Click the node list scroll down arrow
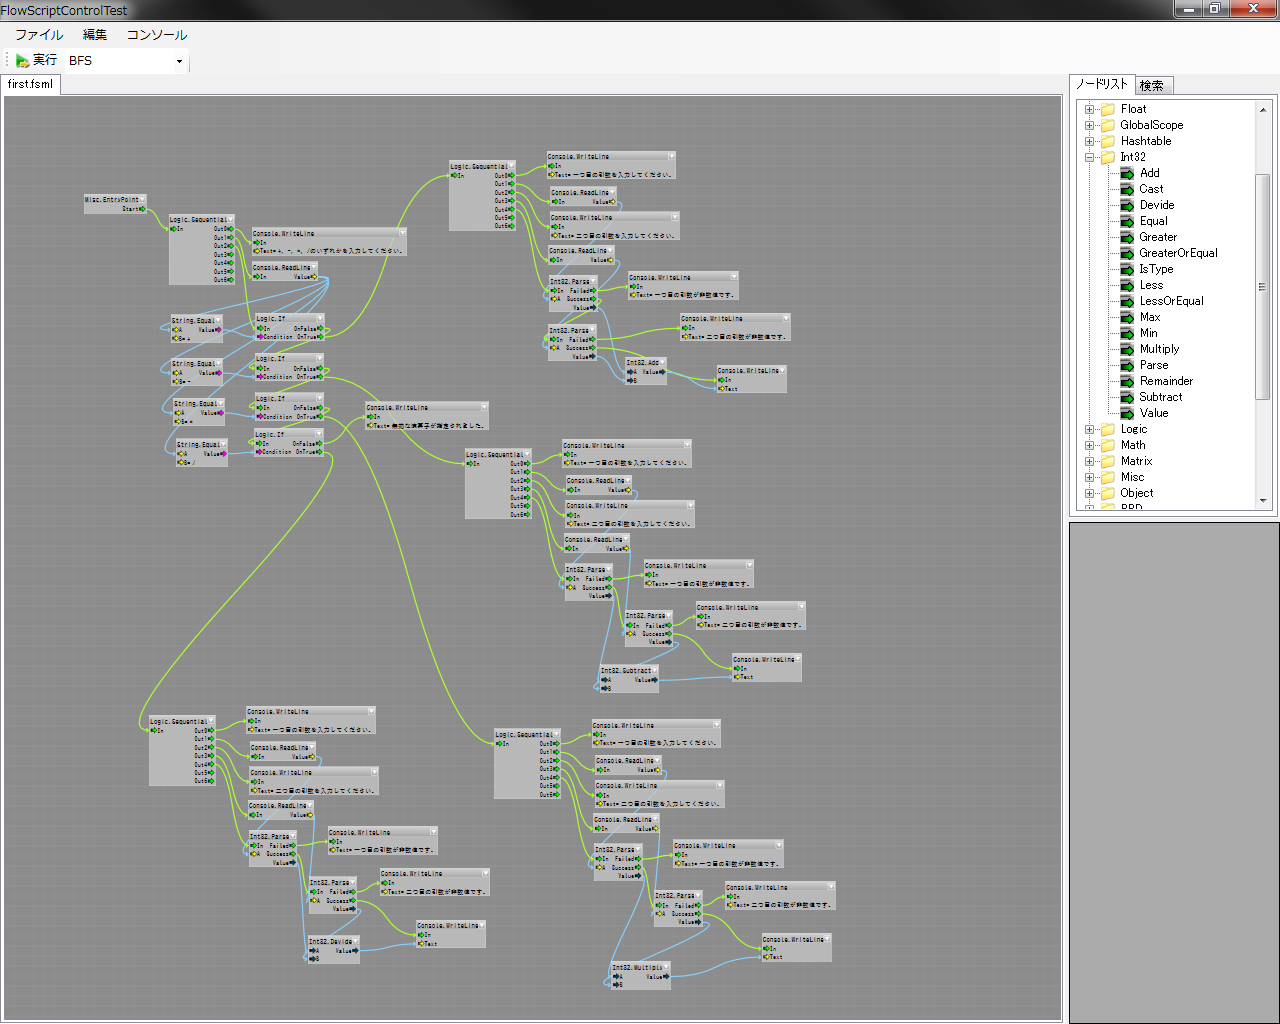 tap(1263, 500)
